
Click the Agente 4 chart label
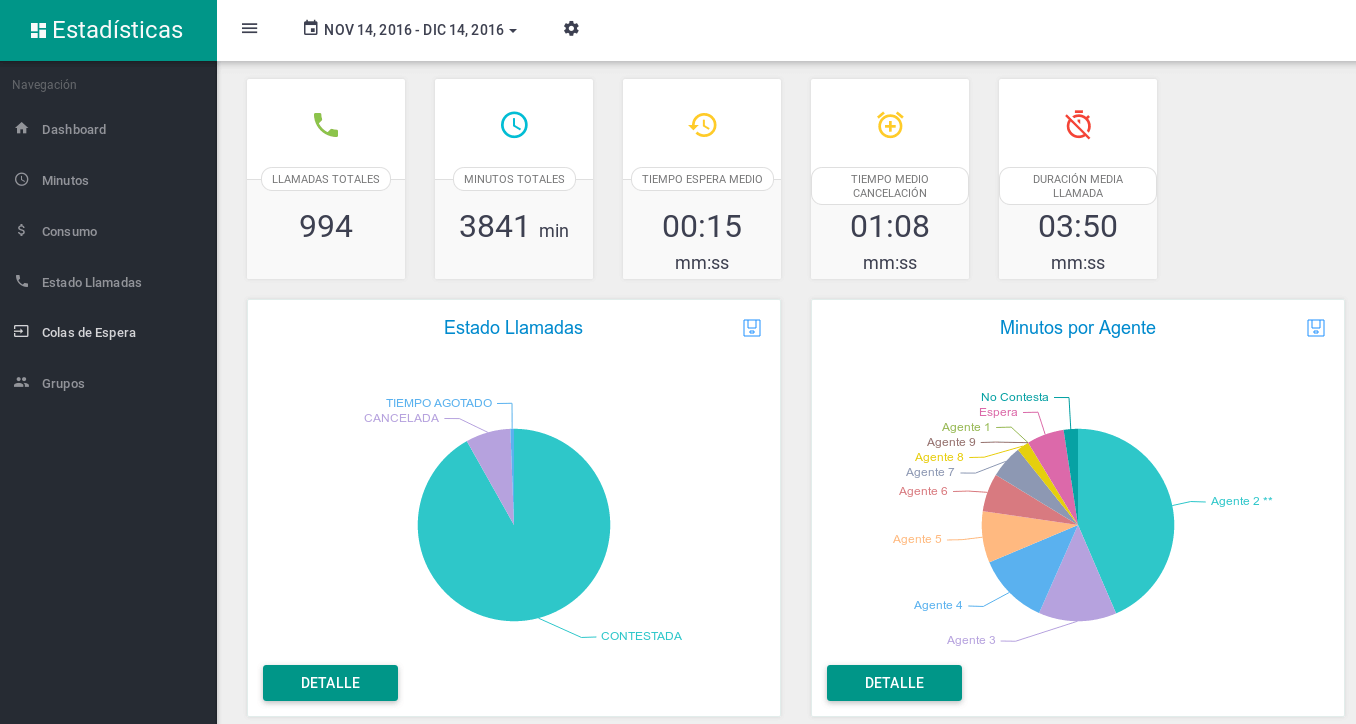(x=938, y=605)
